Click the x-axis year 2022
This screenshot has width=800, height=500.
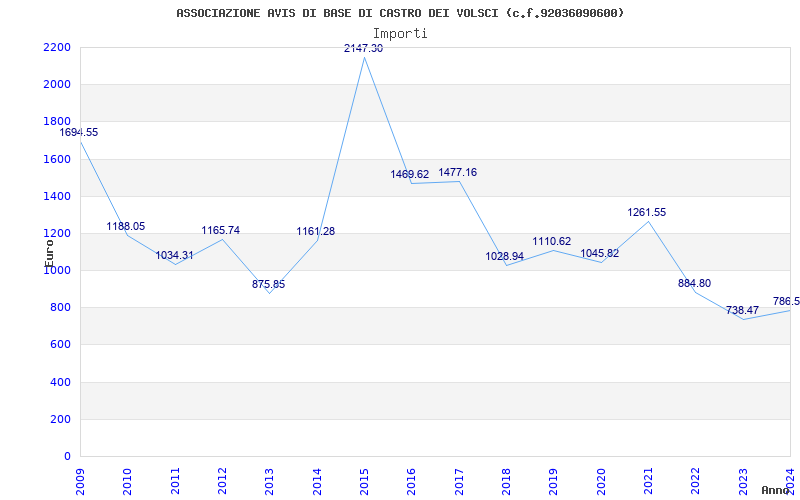point(696,481)
